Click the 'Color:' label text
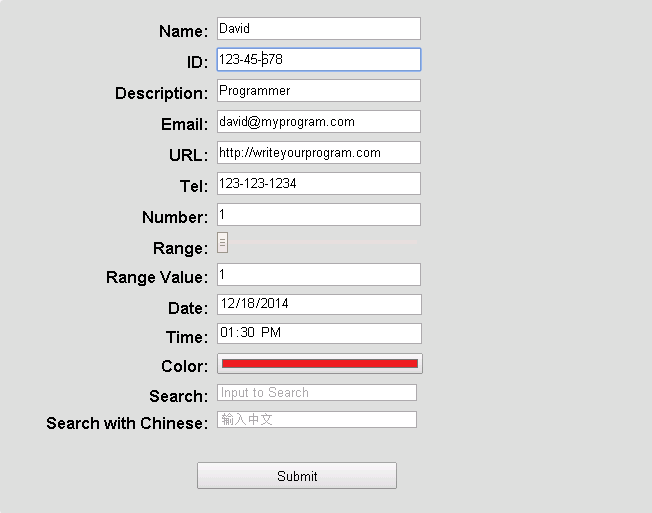 click(184, 367)
